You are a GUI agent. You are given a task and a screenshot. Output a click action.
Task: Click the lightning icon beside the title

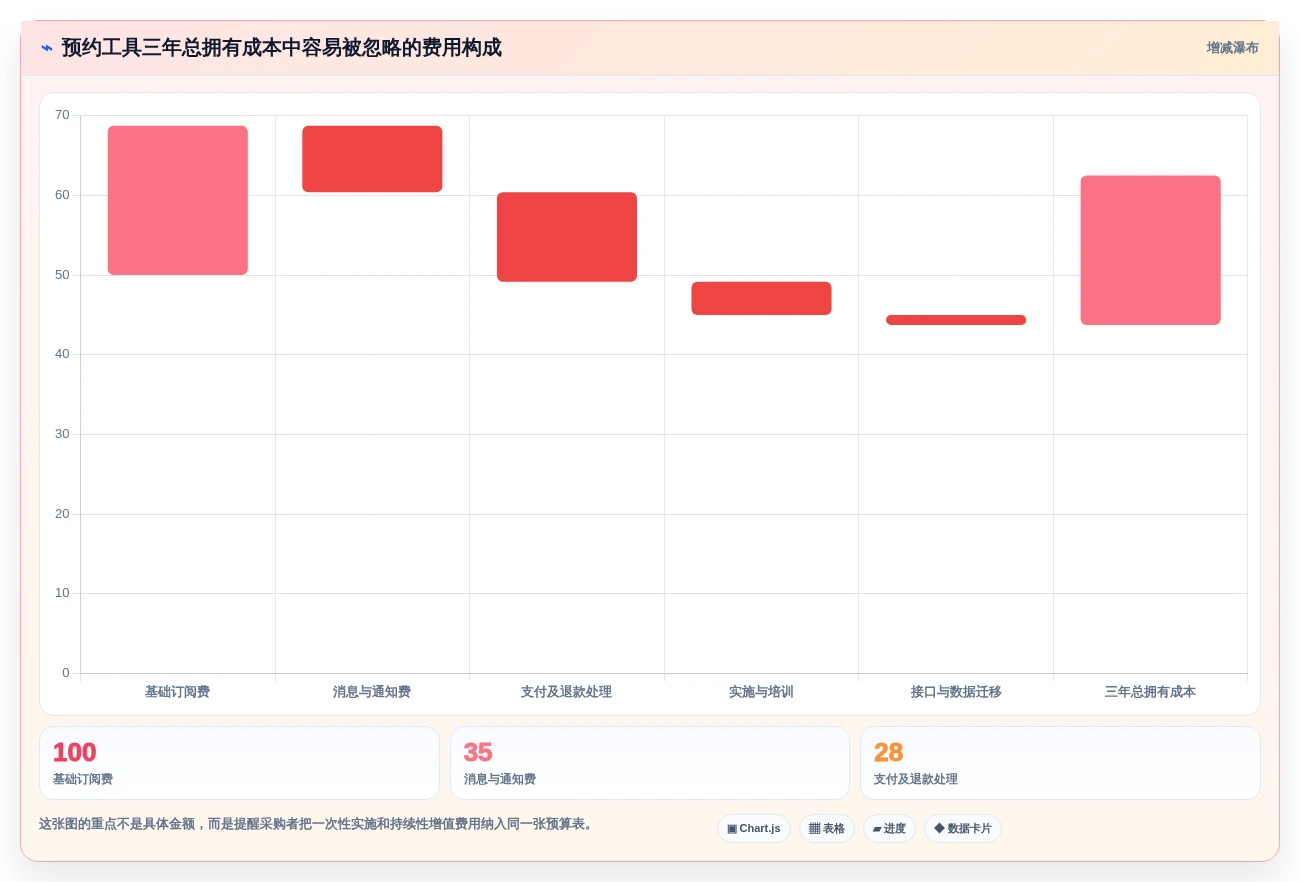pyautogui.click(x=47, y=48)
